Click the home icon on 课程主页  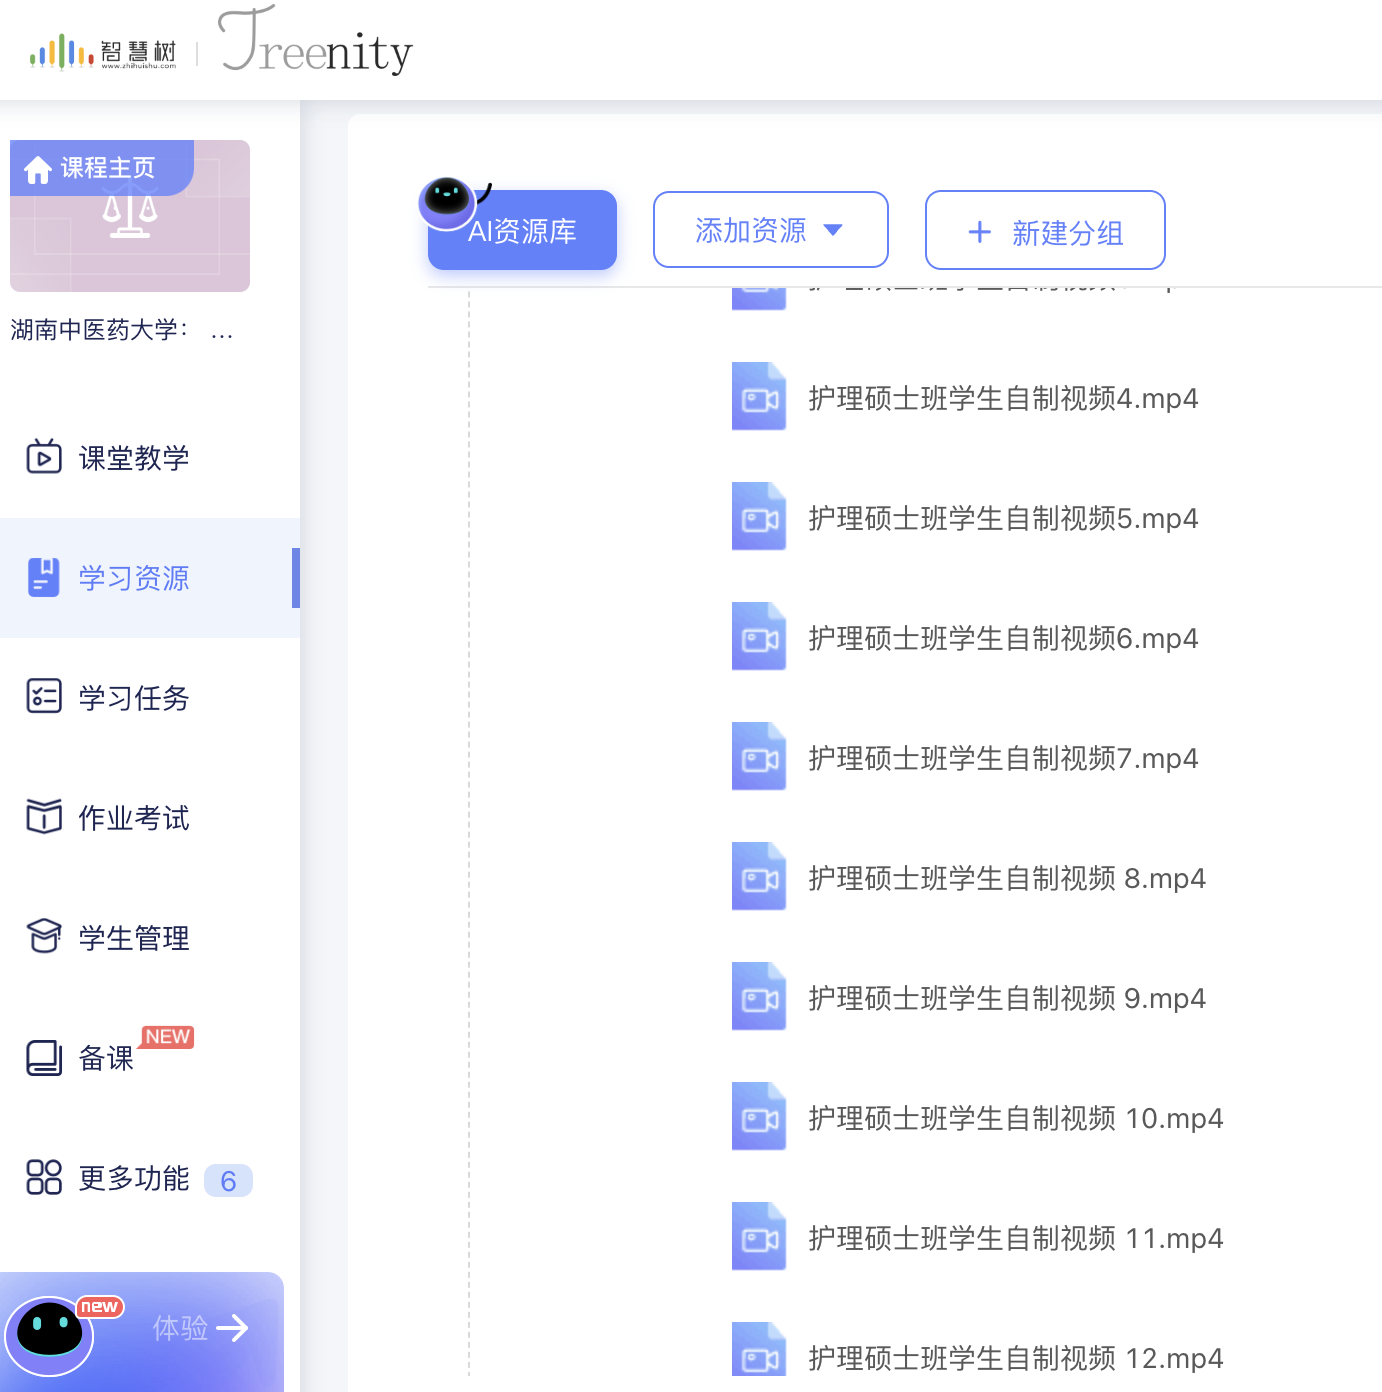(38, 170)
